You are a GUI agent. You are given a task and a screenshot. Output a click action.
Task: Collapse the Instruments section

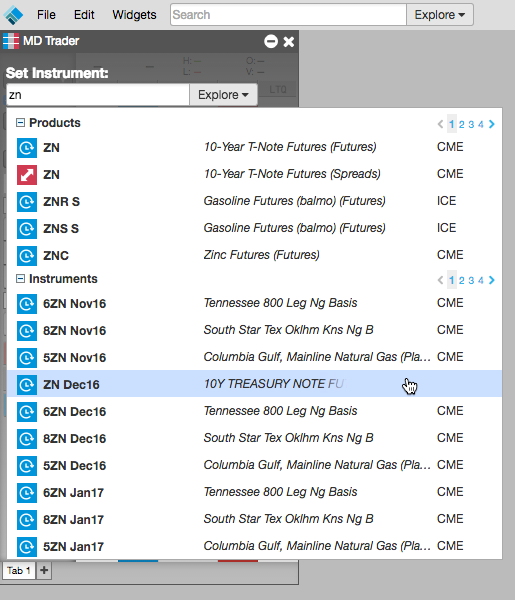[20, 279]
